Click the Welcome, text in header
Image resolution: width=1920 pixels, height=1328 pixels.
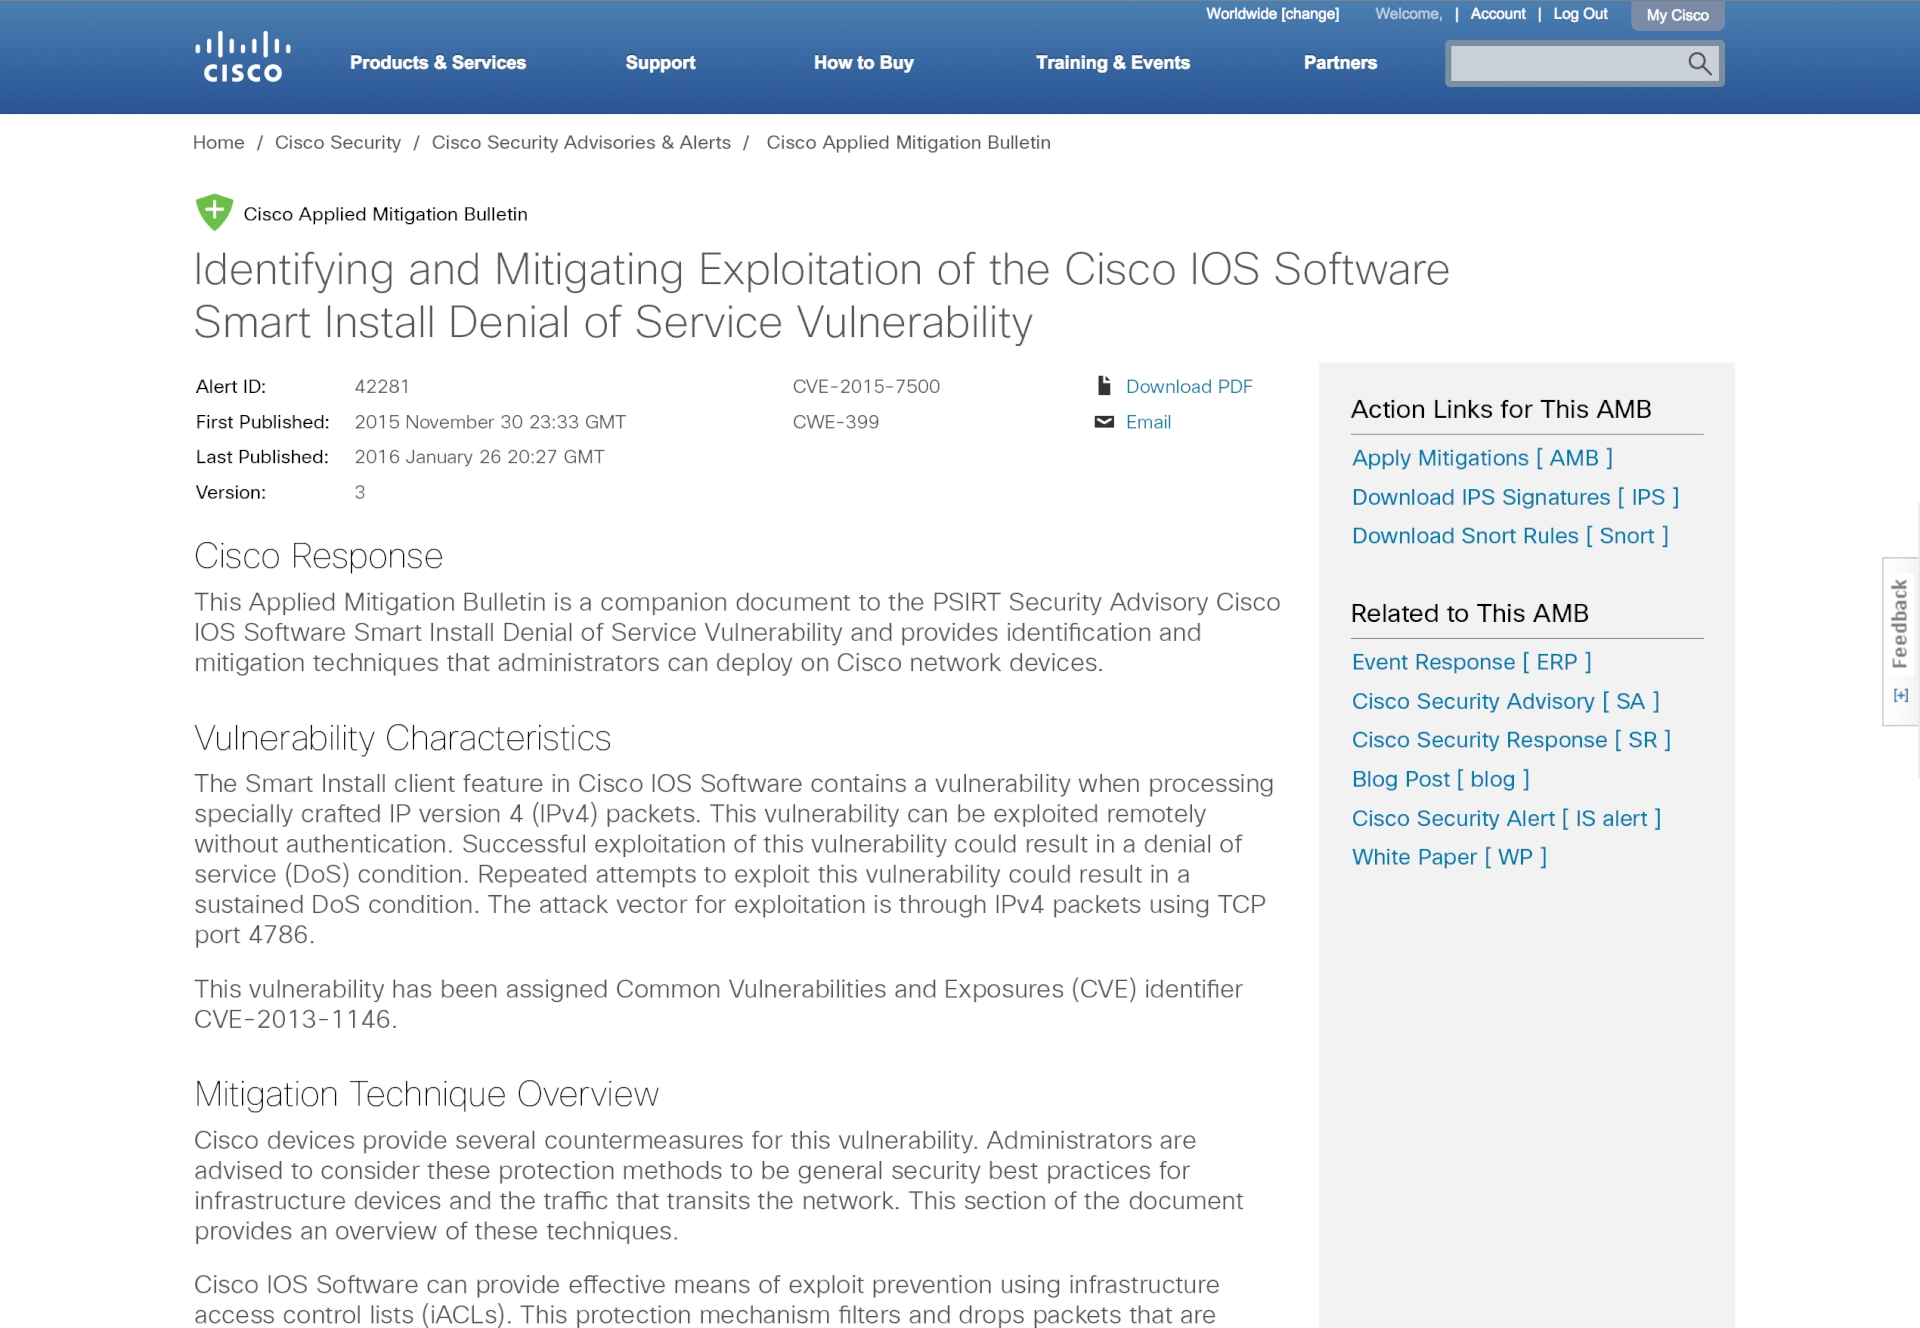pos(1408,14)
